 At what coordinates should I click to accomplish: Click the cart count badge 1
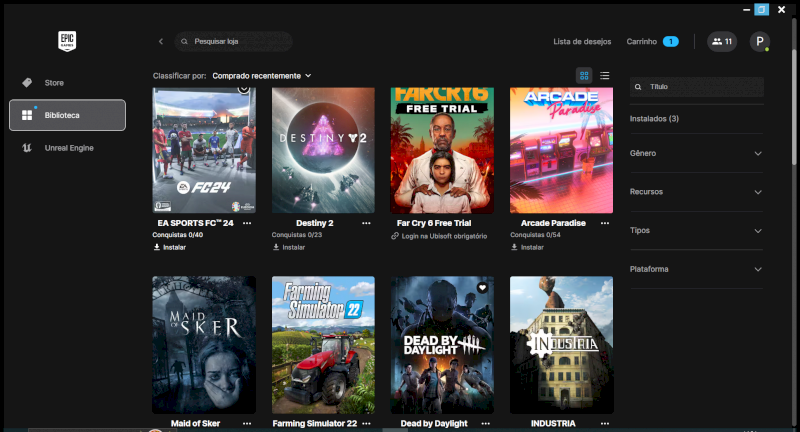click(x=670, y=41)
